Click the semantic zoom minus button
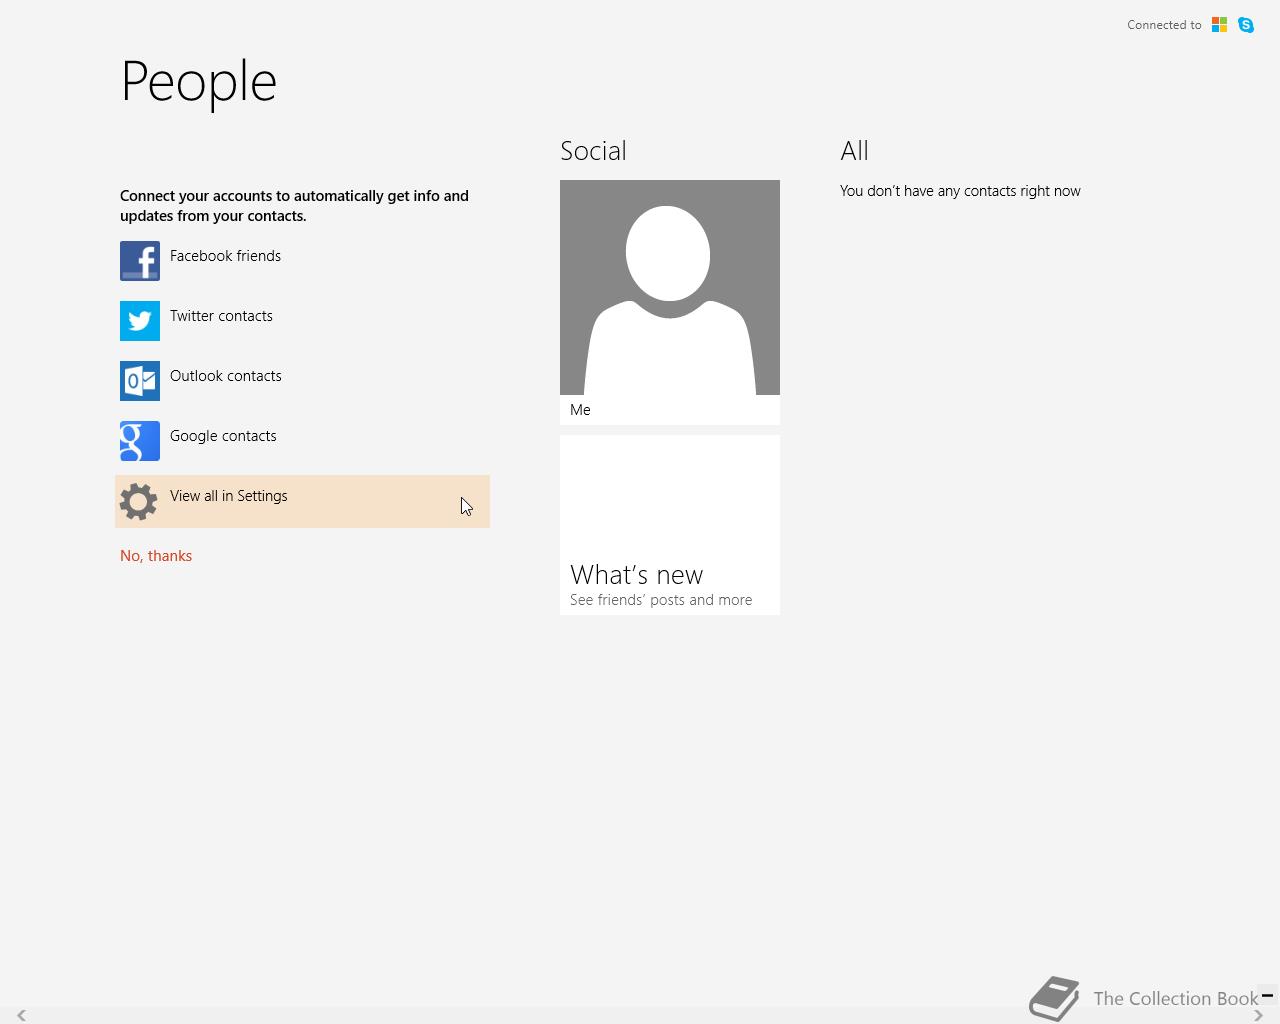 (x=1267, y=995)
